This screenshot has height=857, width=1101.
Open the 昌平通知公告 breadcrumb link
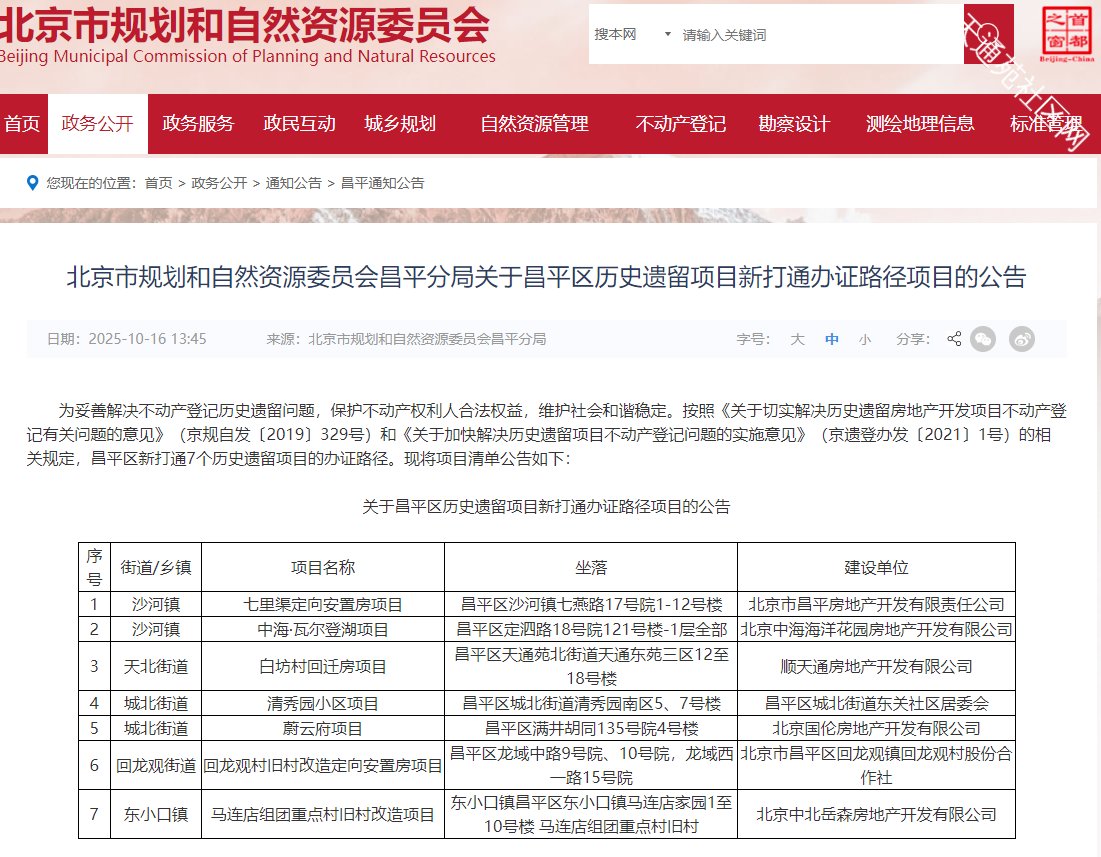click(x=382, y=183)
